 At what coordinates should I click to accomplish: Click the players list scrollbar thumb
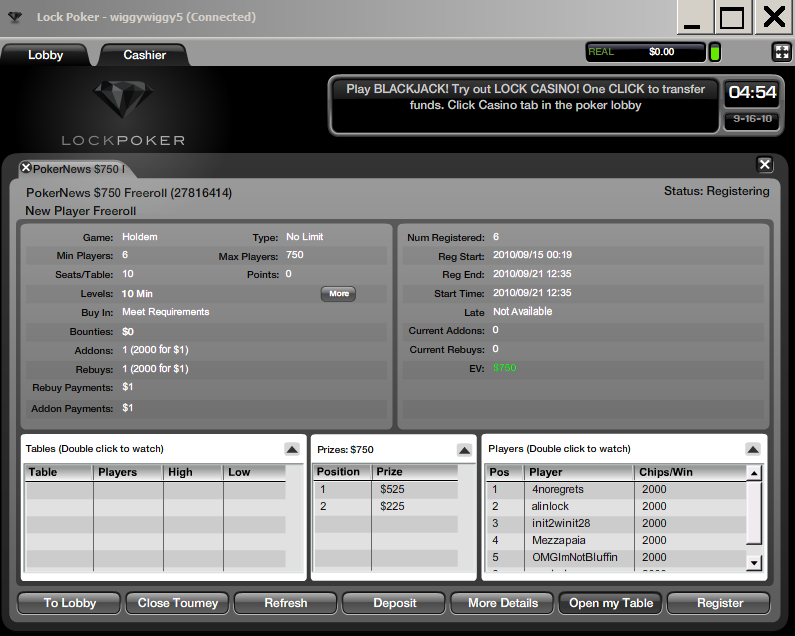click(754, 512)
